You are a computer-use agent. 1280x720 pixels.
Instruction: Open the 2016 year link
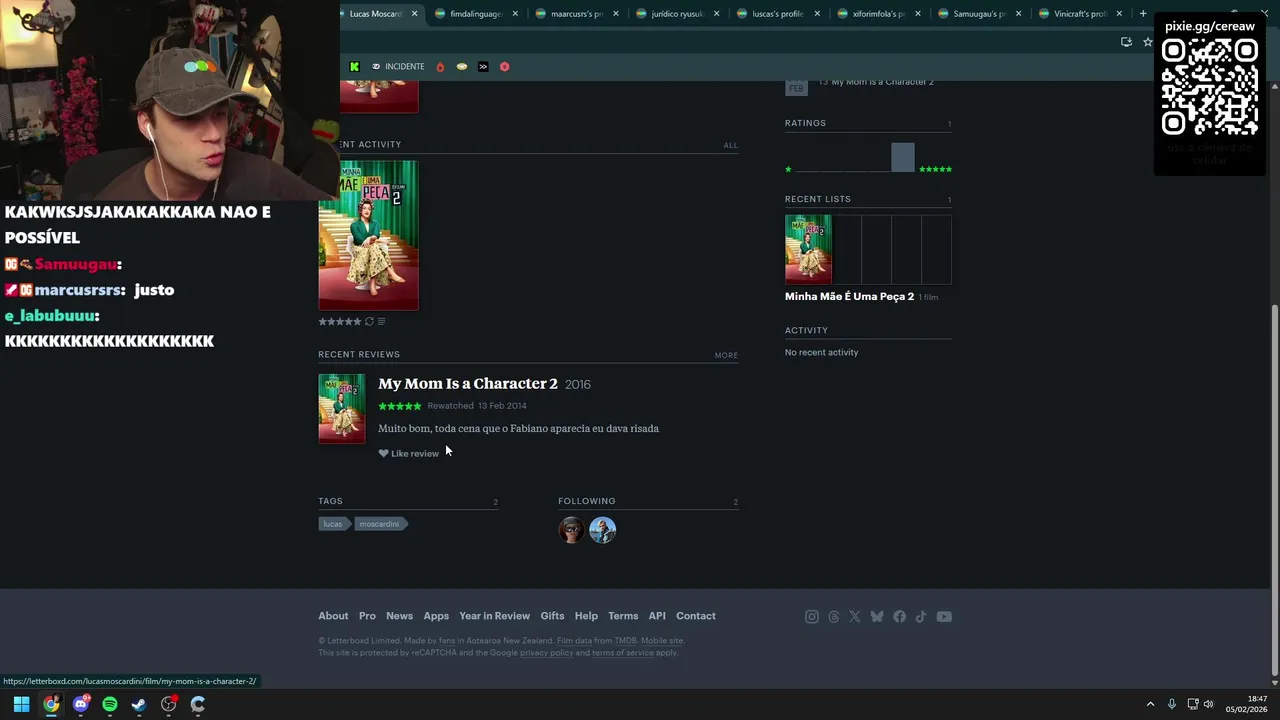pos(578,385)
